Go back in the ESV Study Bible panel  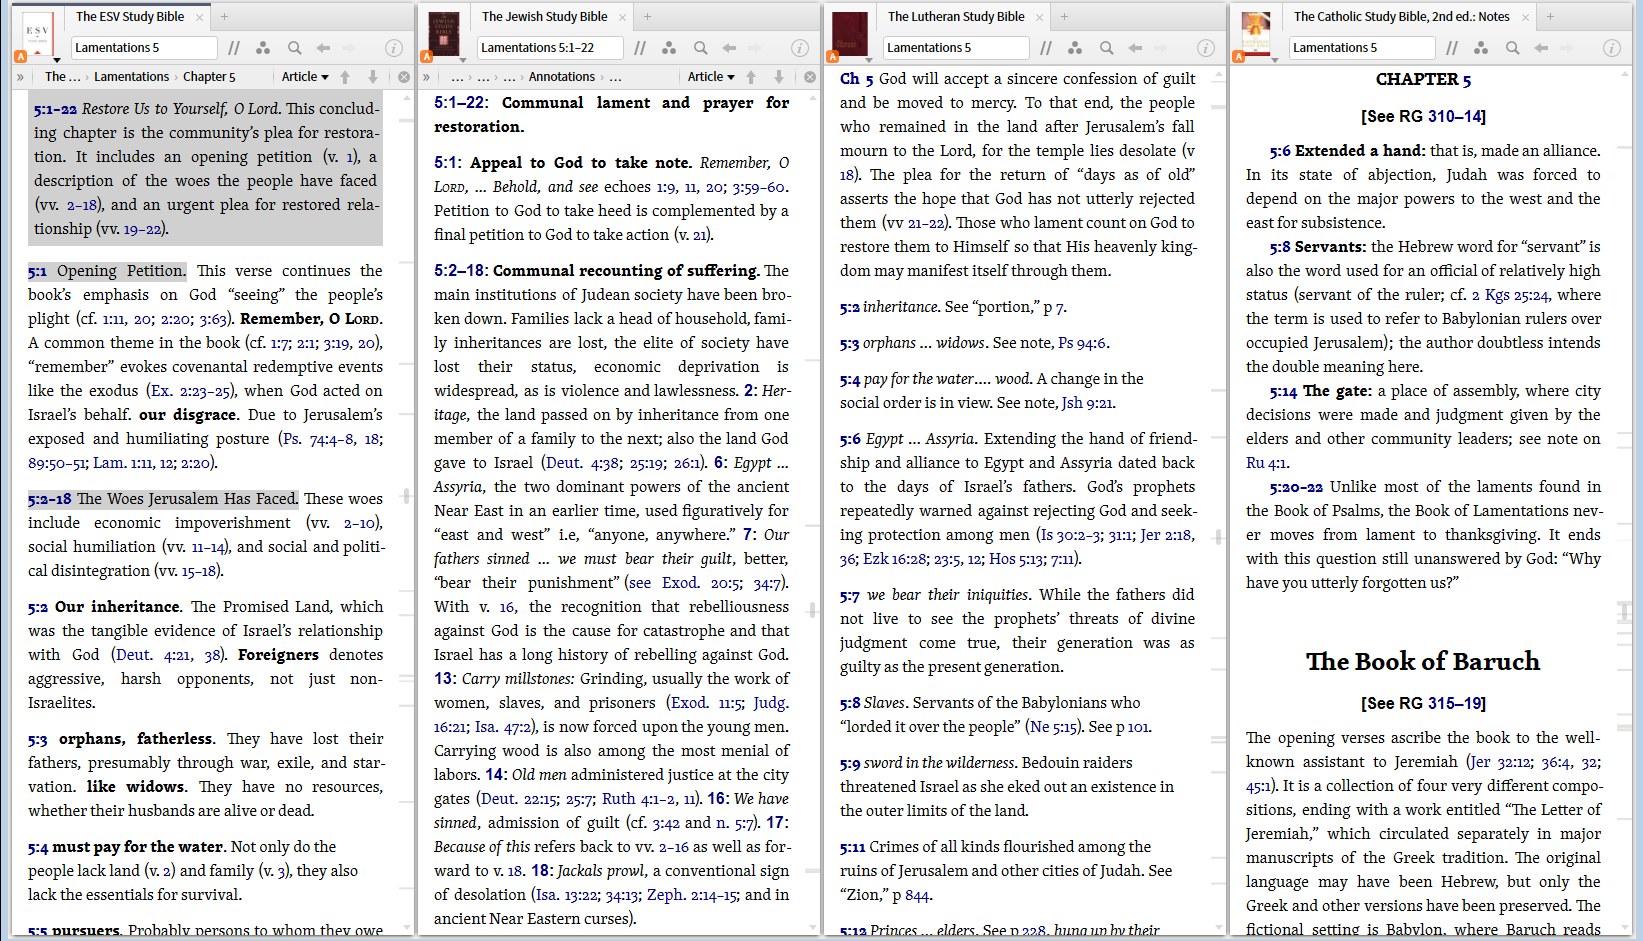click(323, 48)
